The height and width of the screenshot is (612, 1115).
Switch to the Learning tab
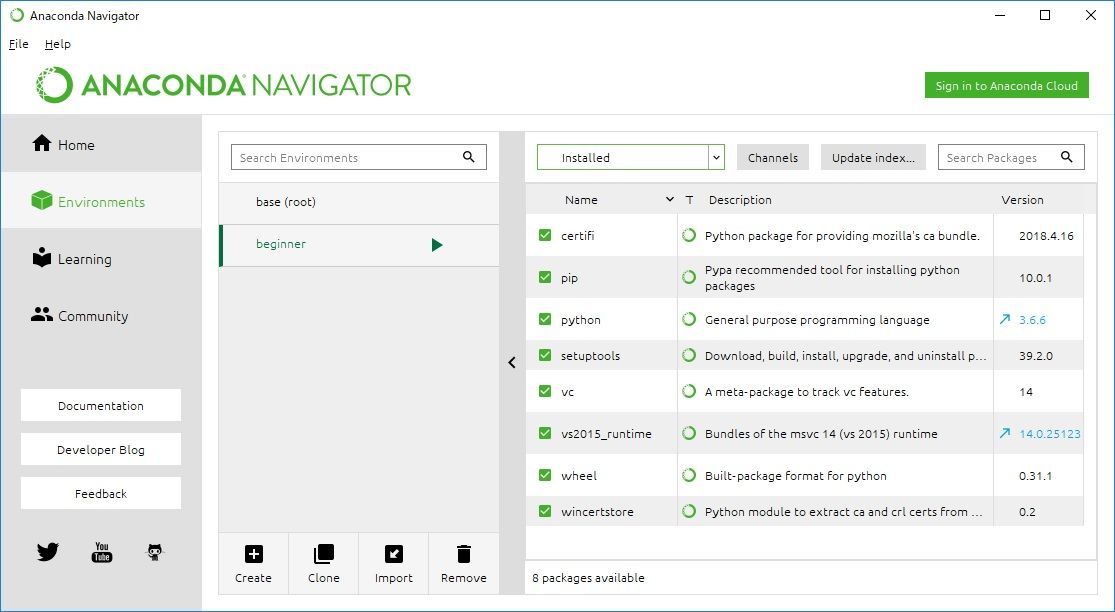(x=101, y=259)
